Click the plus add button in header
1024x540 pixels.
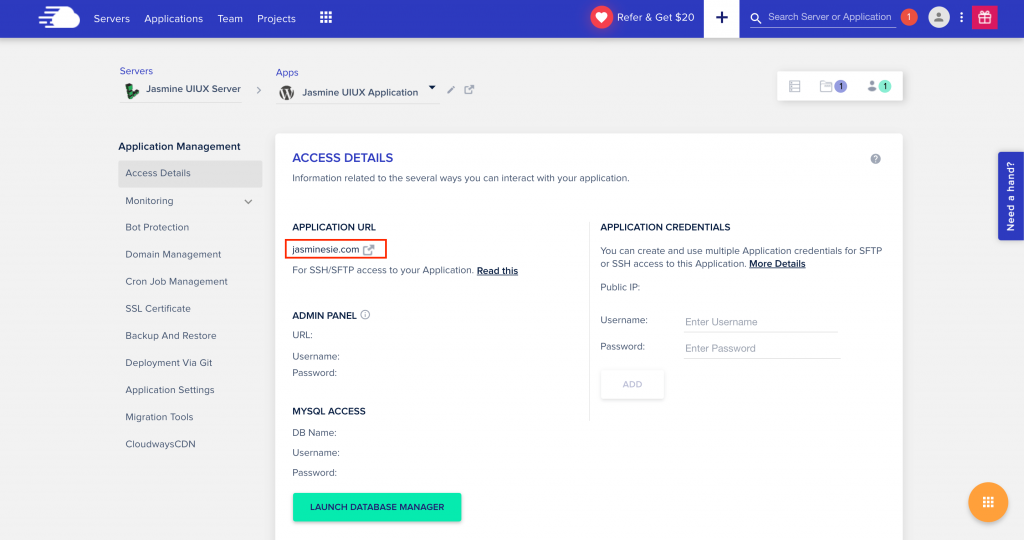(722, 18)
